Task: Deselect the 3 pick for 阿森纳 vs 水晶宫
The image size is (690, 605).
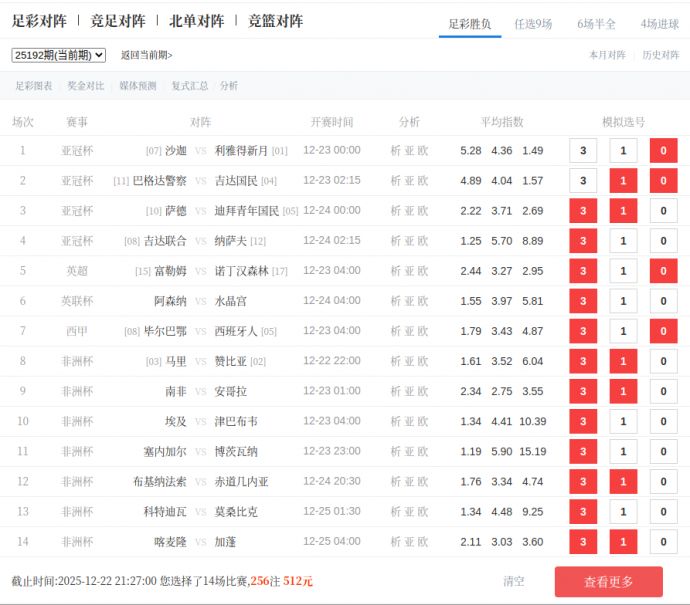Action: pyautogui.click(x=583, y=301)
